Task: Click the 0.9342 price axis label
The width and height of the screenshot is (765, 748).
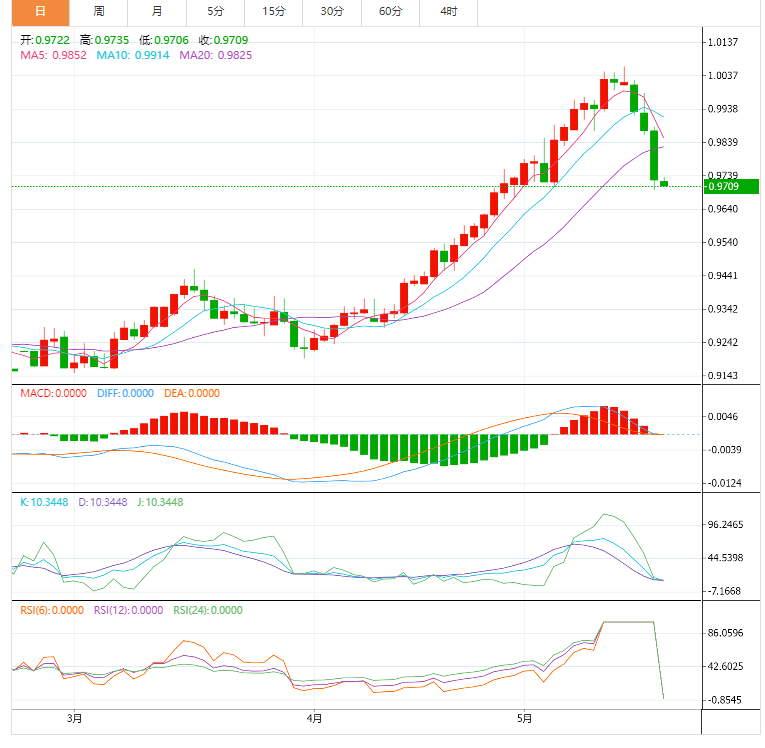Action: click(x=723, y=309)
